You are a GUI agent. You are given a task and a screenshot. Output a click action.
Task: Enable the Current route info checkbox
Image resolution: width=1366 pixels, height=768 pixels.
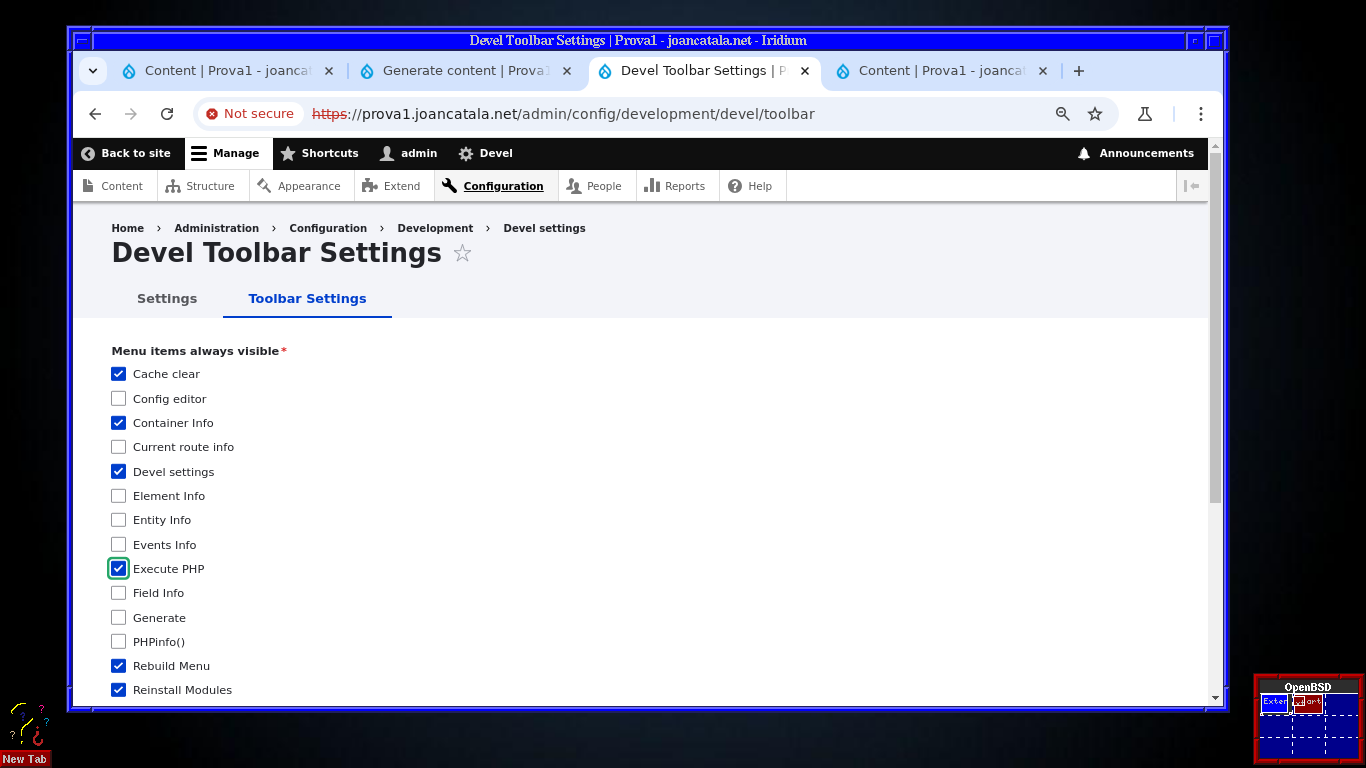tap(118, 447)
